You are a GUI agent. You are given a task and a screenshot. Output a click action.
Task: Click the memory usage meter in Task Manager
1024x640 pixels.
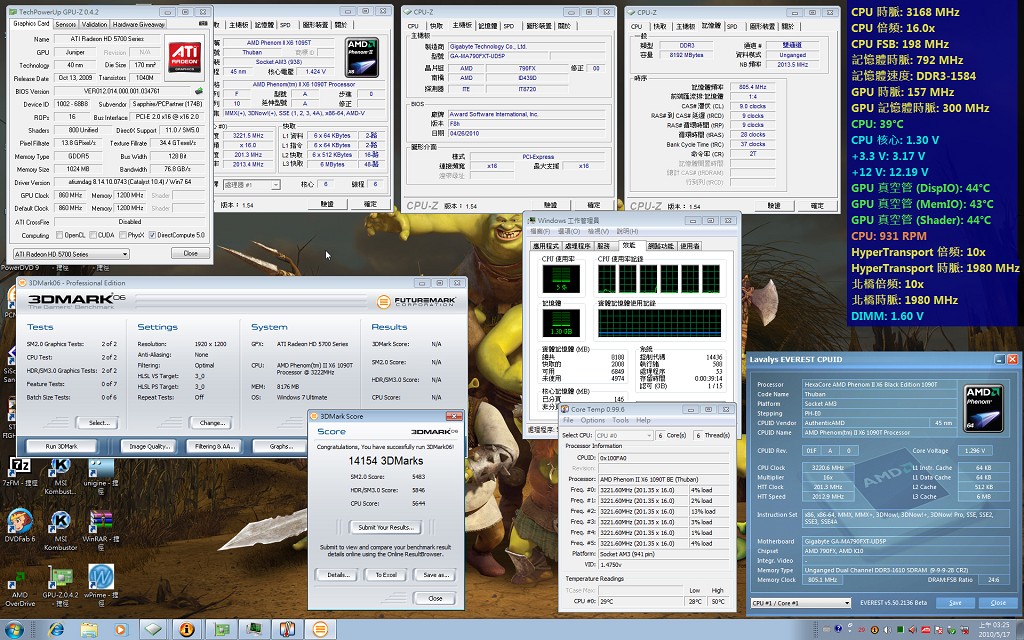point(561,323)
